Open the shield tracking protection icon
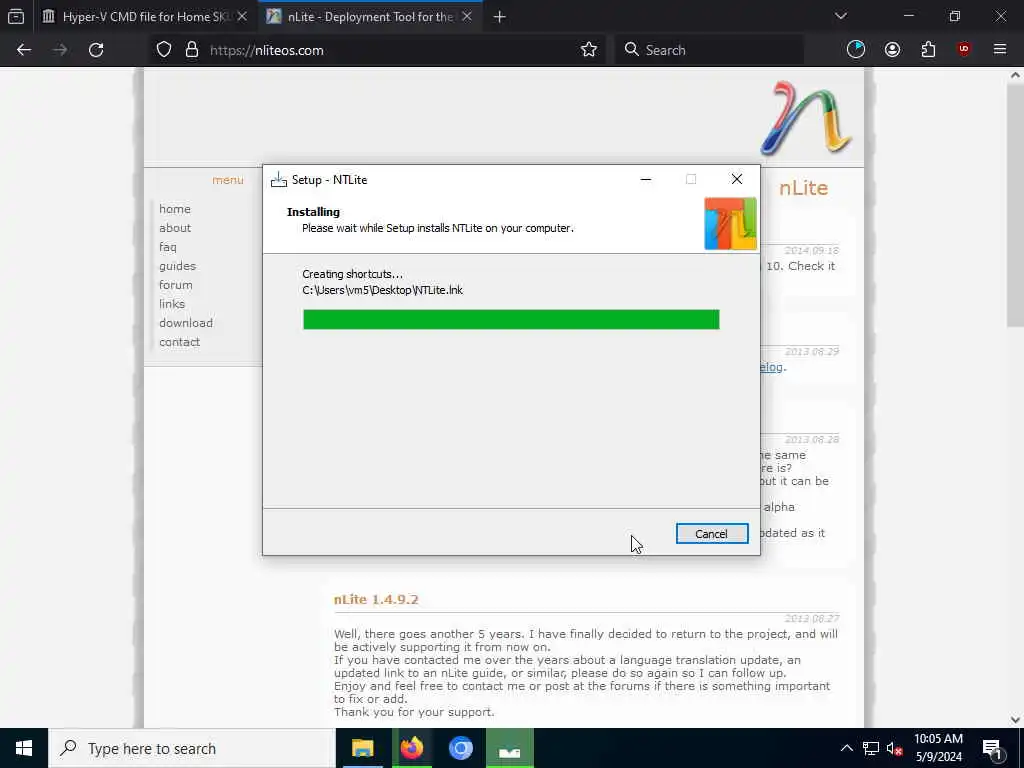 tap(164, 50)
